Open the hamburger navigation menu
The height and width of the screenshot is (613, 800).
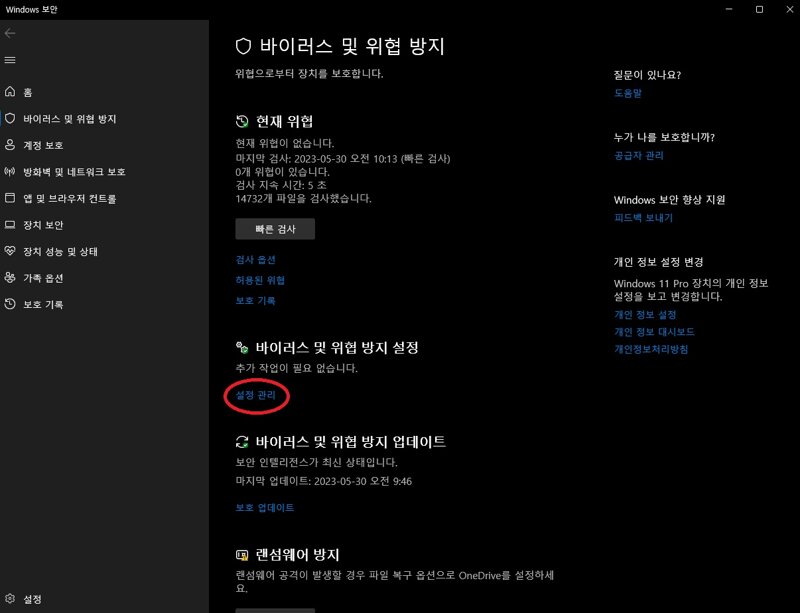(x=10, y=60)
